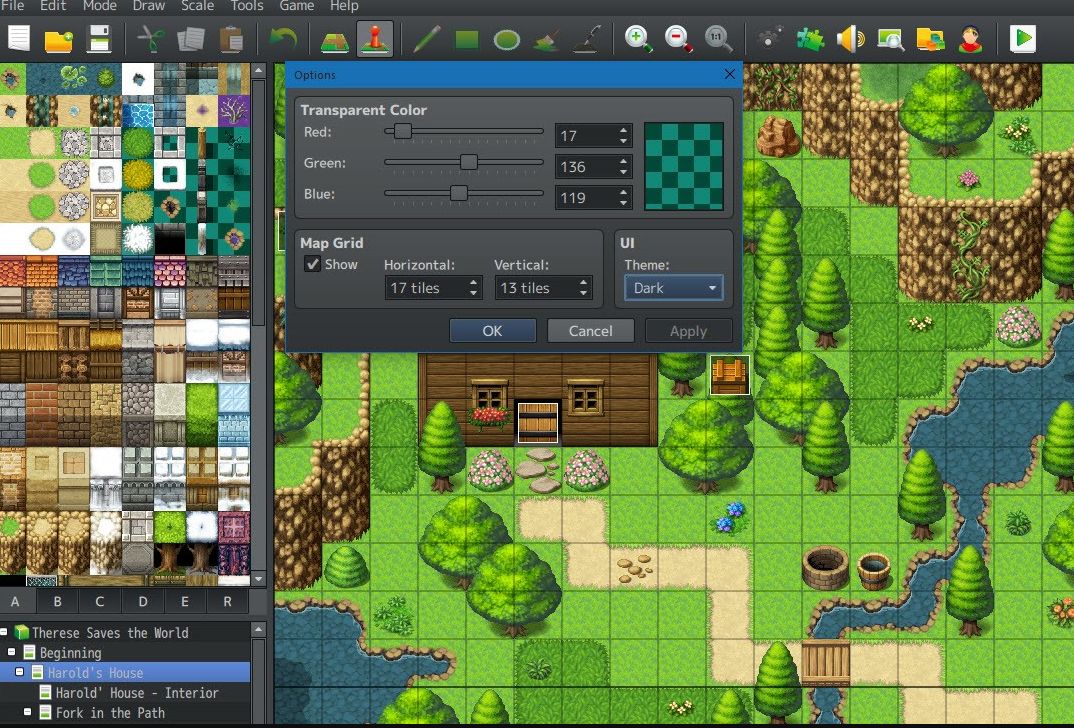Select the Cut scissors icon
The width and height of the screenshot is (1074, 728).
point(150,39)
